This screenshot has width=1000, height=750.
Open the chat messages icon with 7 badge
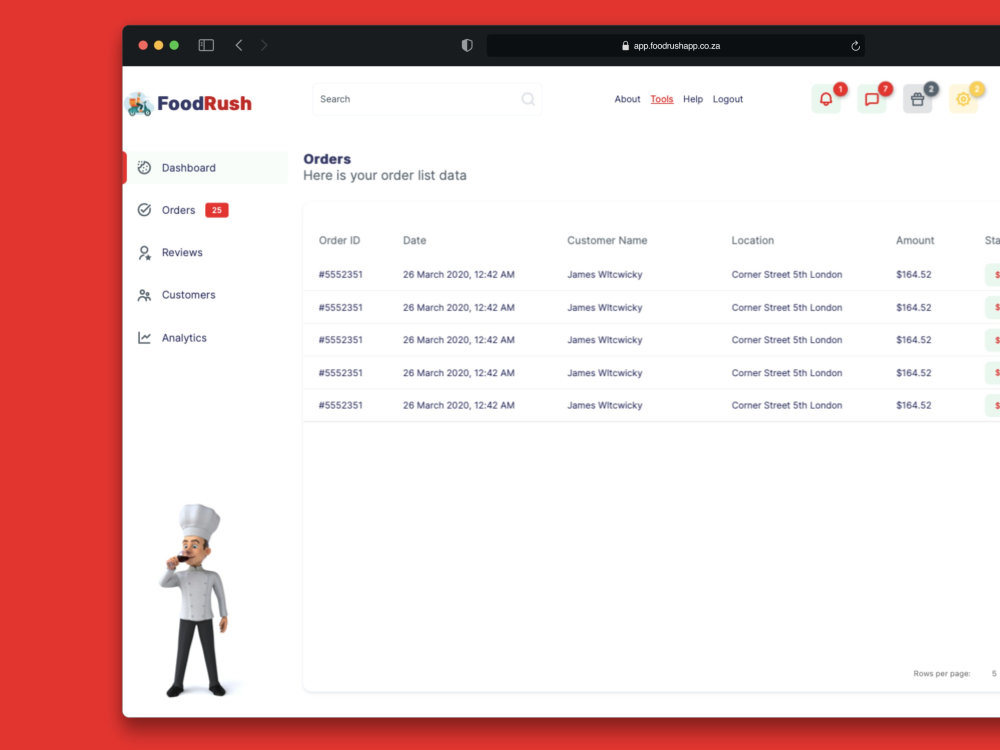coord(871,98)
